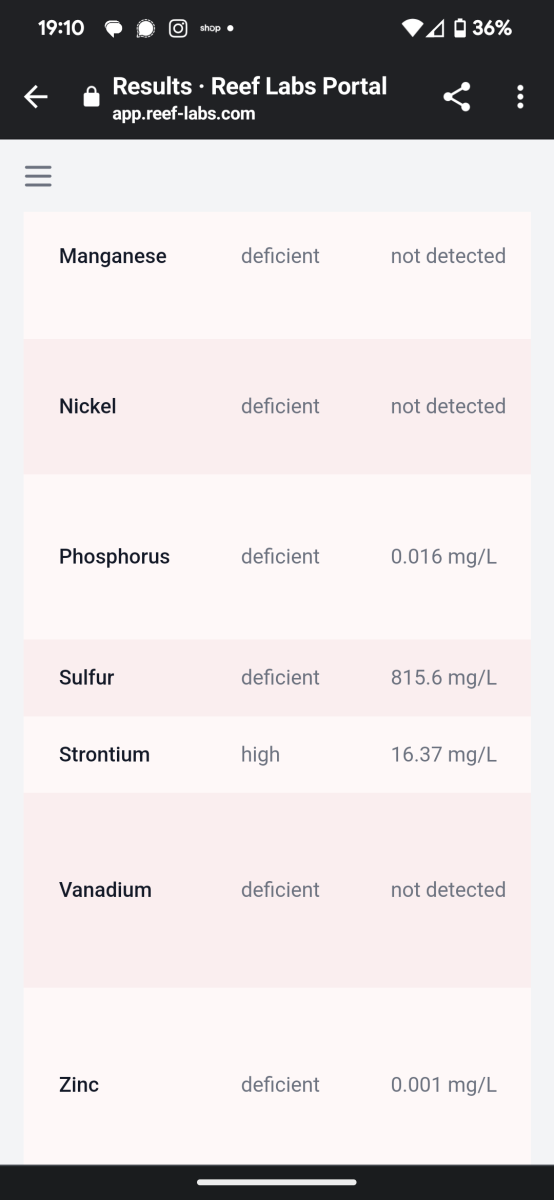Open the three-dot overflow menu

pyautogui.click(x=520, y=97)
